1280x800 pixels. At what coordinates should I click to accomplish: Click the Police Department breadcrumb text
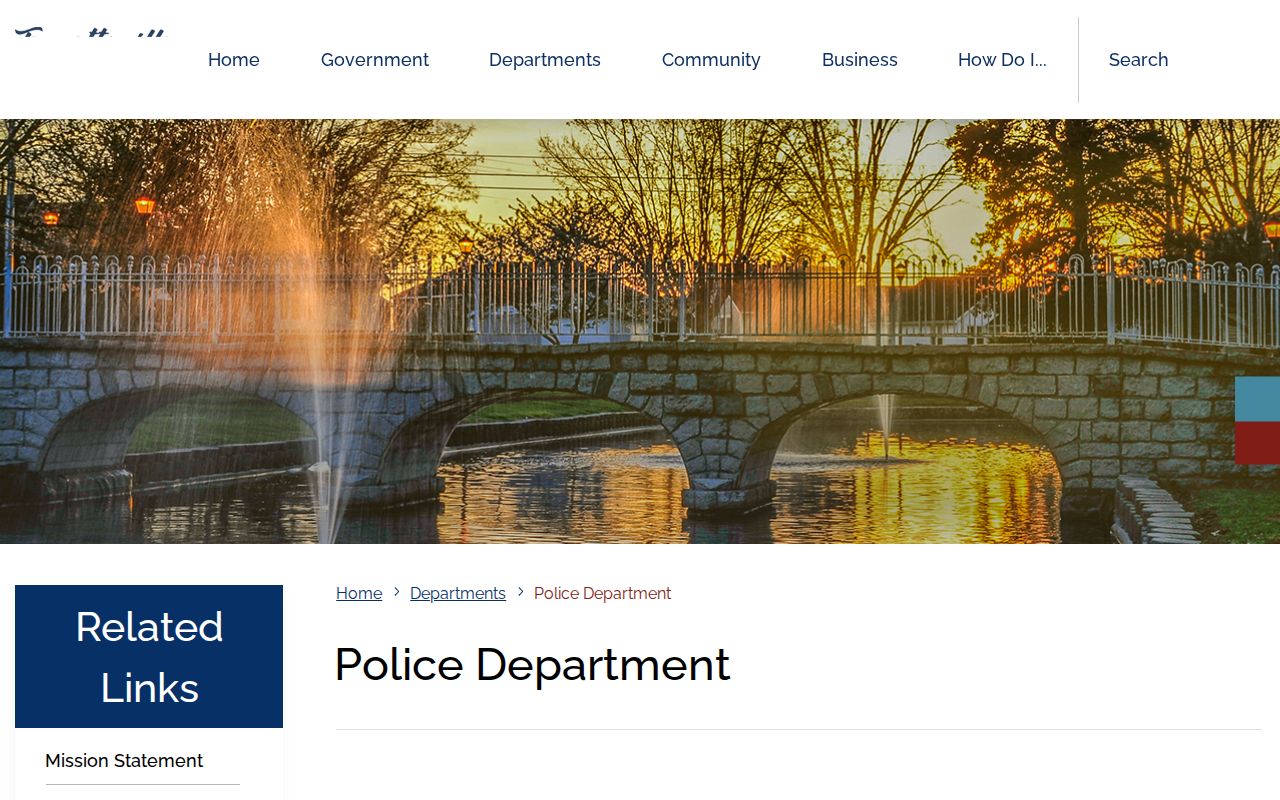click(x=602, y=593)
